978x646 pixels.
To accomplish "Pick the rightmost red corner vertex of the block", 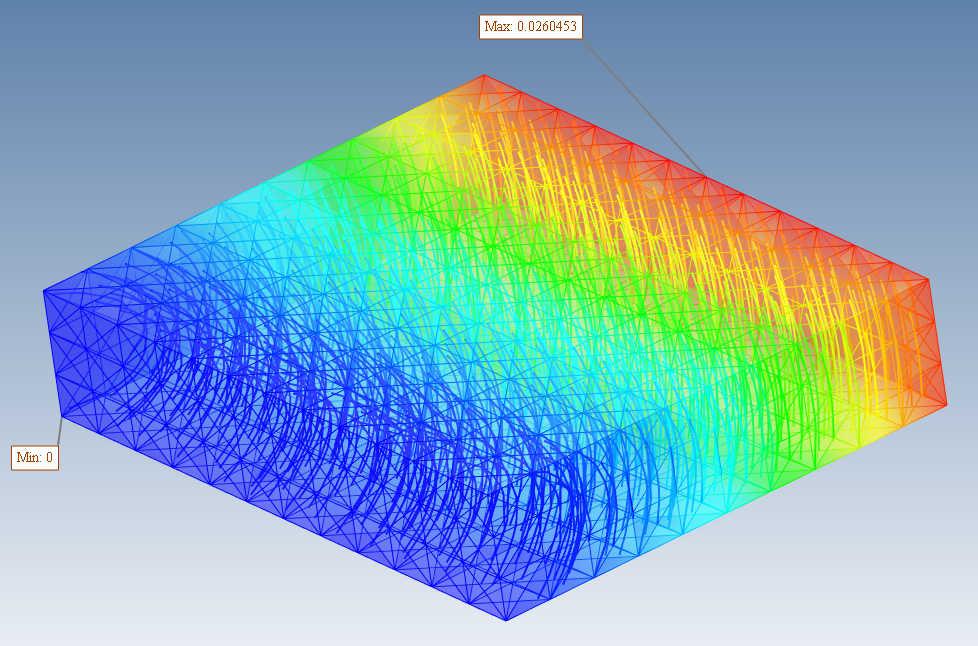I will click(946, 405).
